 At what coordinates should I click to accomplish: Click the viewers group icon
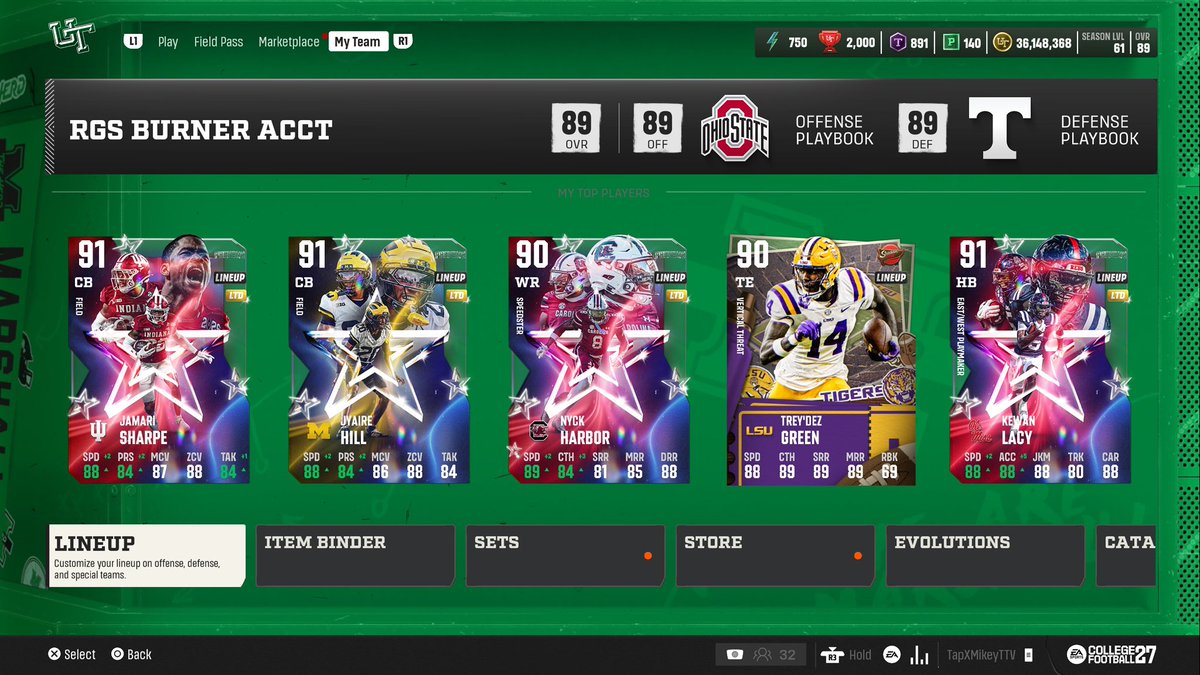(x=763, y=654)
